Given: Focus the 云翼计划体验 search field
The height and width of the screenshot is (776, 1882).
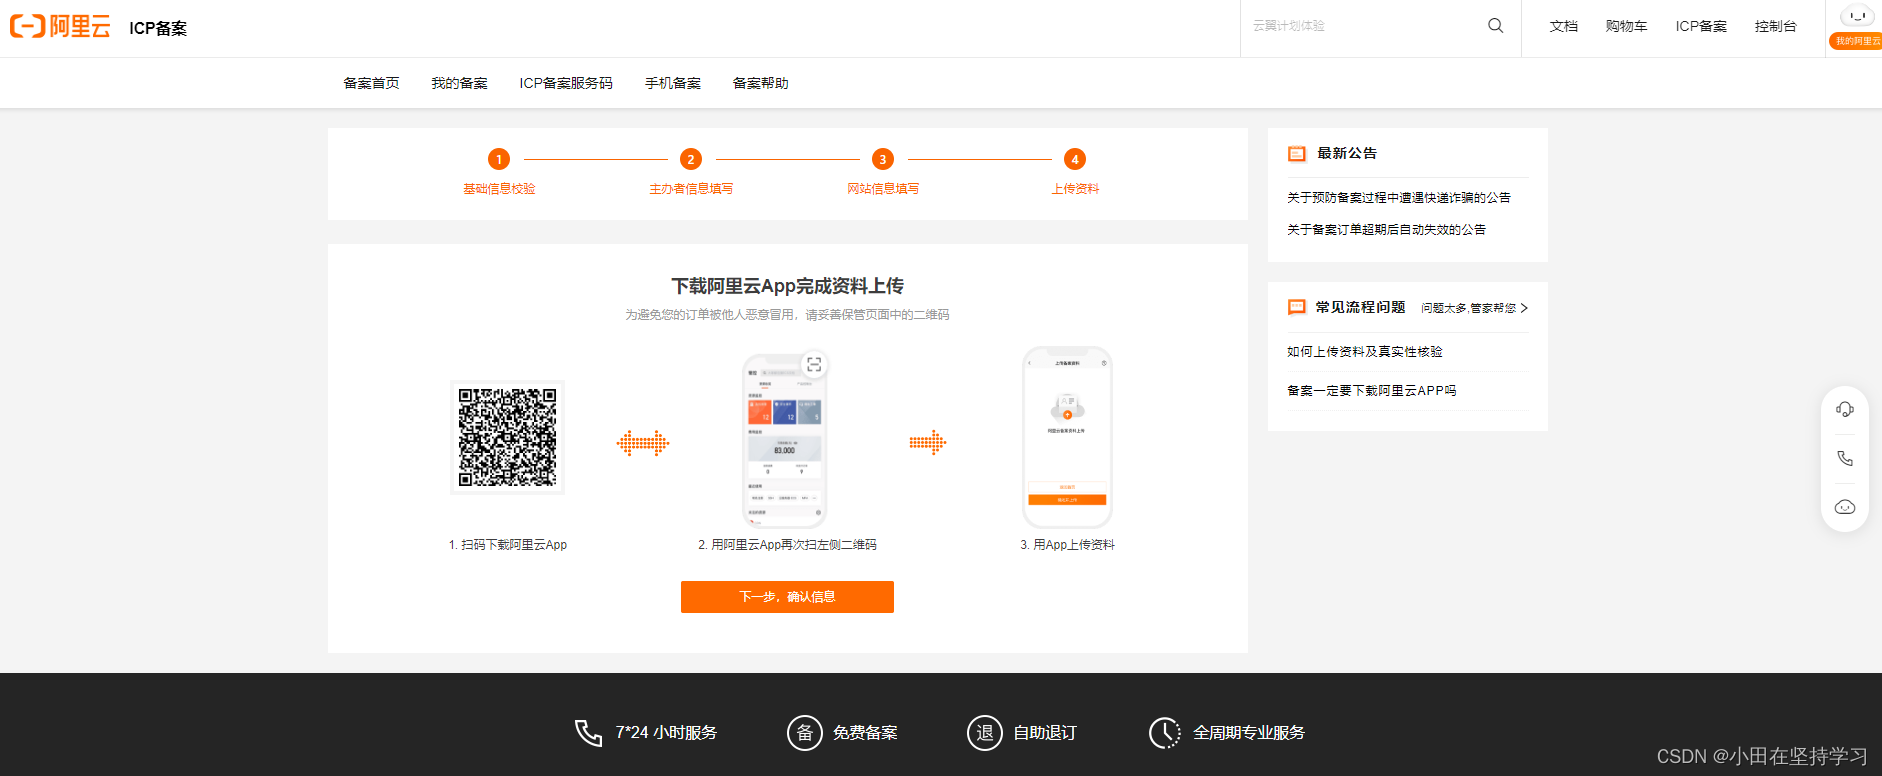Looking at the screenshot, I should [x=1360, y=26].
